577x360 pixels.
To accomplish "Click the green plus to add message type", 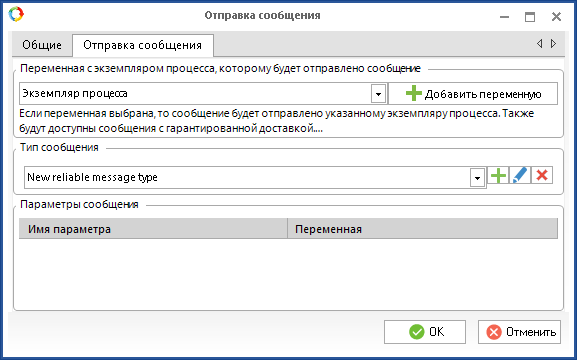I will point(498,175).
